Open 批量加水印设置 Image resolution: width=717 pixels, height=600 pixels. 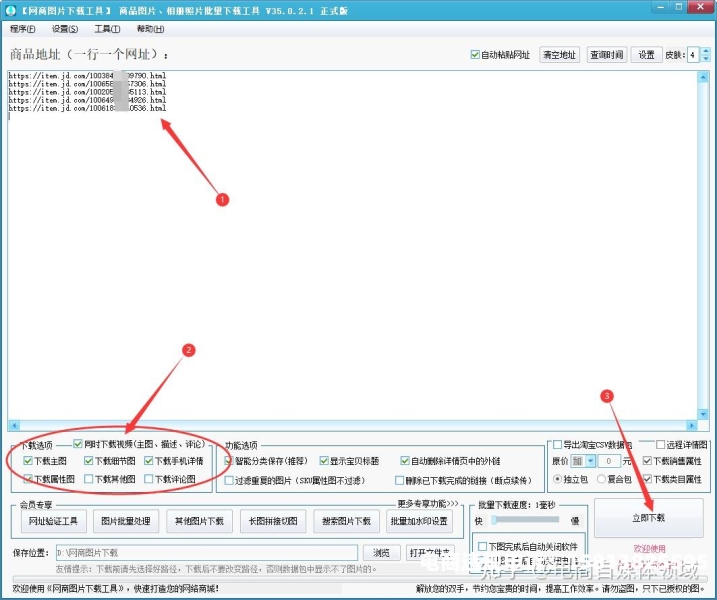[419, 521]
